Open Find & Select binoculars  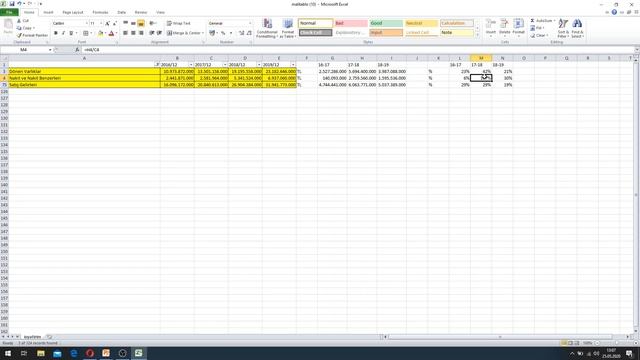pyautogui.click(x=577, y=28)
